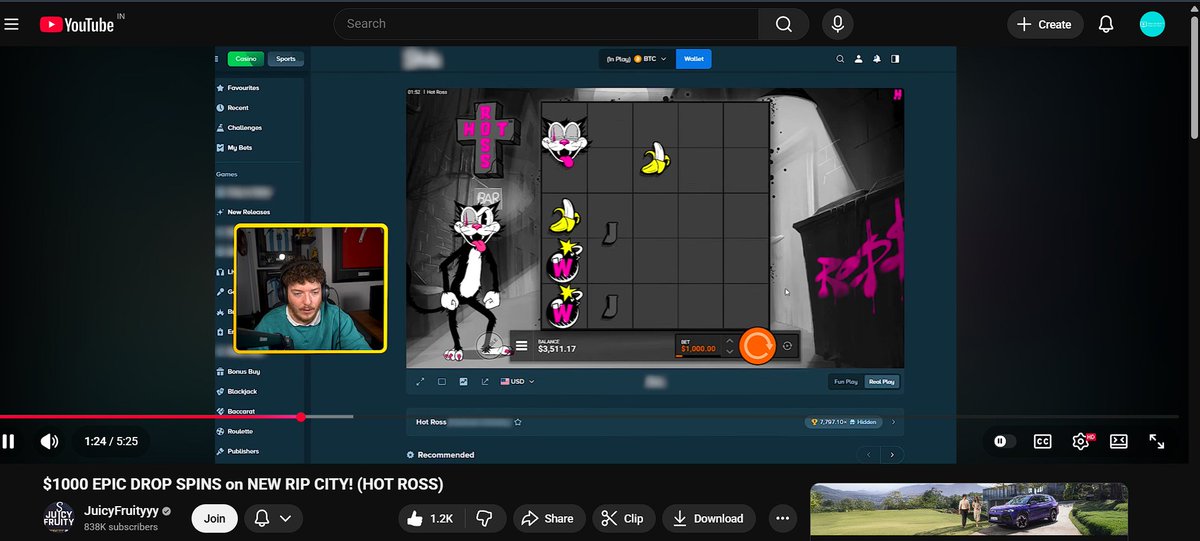This screenshot has height=541, width=1200.
Task: Select the Casino tab in the video
Action: pos(245,59)
